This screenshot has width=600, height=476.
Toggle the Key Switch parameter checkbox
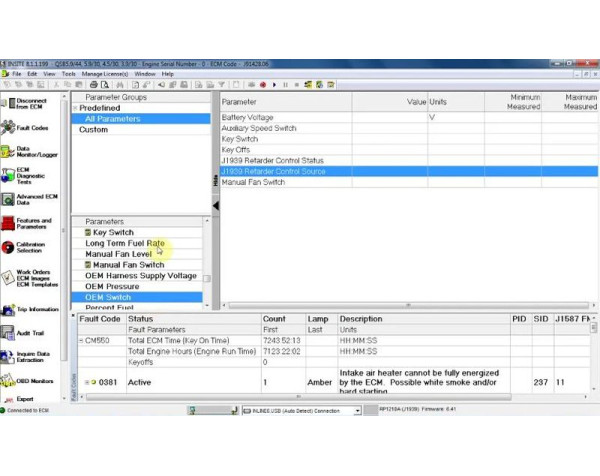coord(88,233)
